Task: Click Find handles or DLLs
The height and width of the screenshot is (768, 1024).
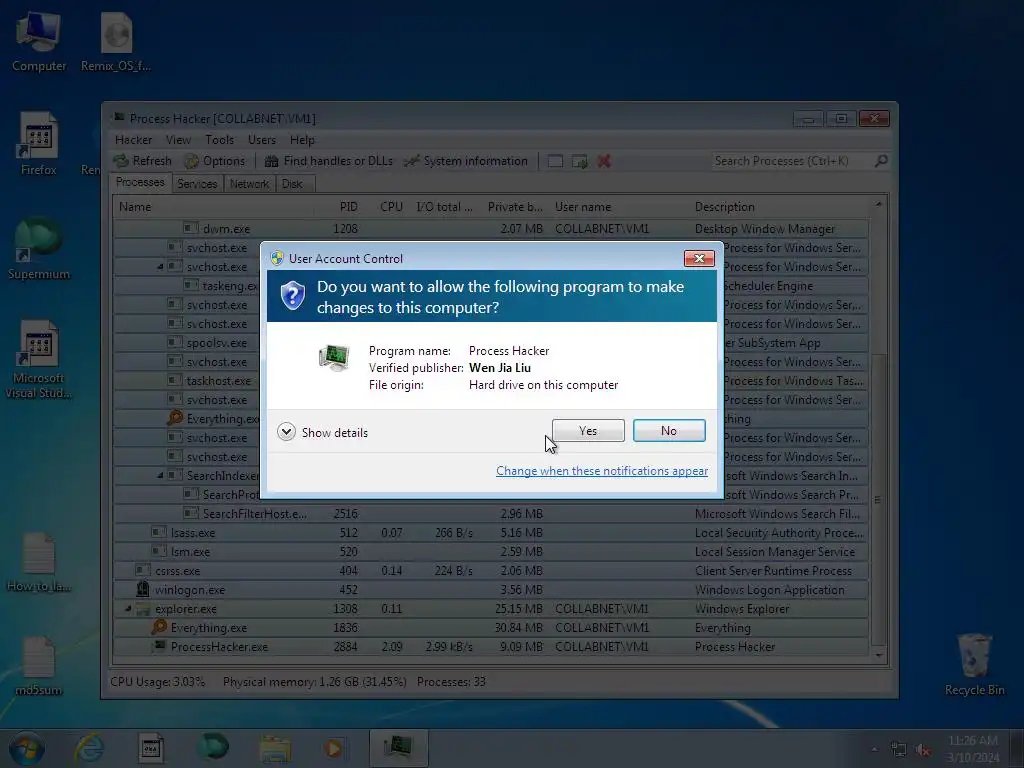Action: pos(329,161)
